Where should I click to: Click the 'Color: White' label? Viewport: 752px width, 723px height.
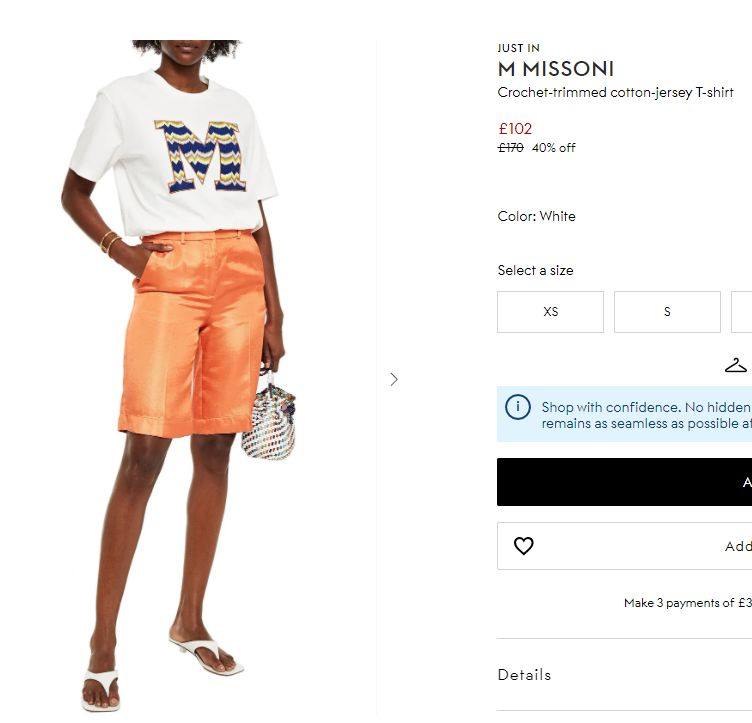pos(536,216)
